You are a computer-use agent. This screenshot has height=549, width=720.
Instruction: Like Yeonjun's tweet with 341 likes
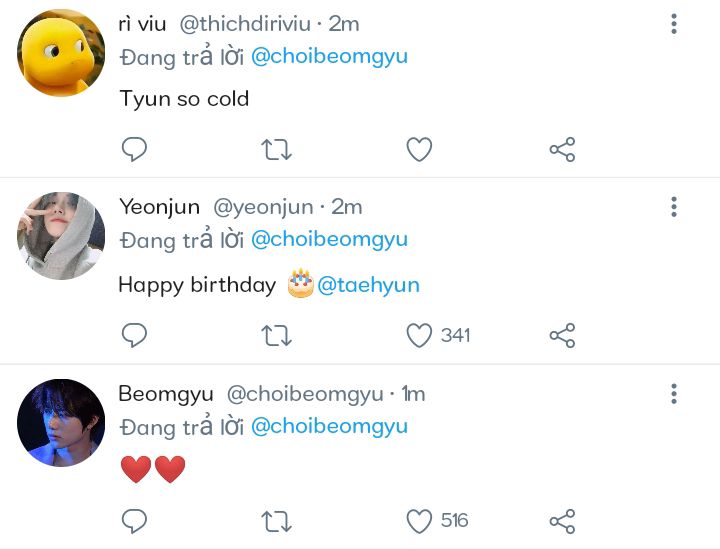tap(419, 335)
